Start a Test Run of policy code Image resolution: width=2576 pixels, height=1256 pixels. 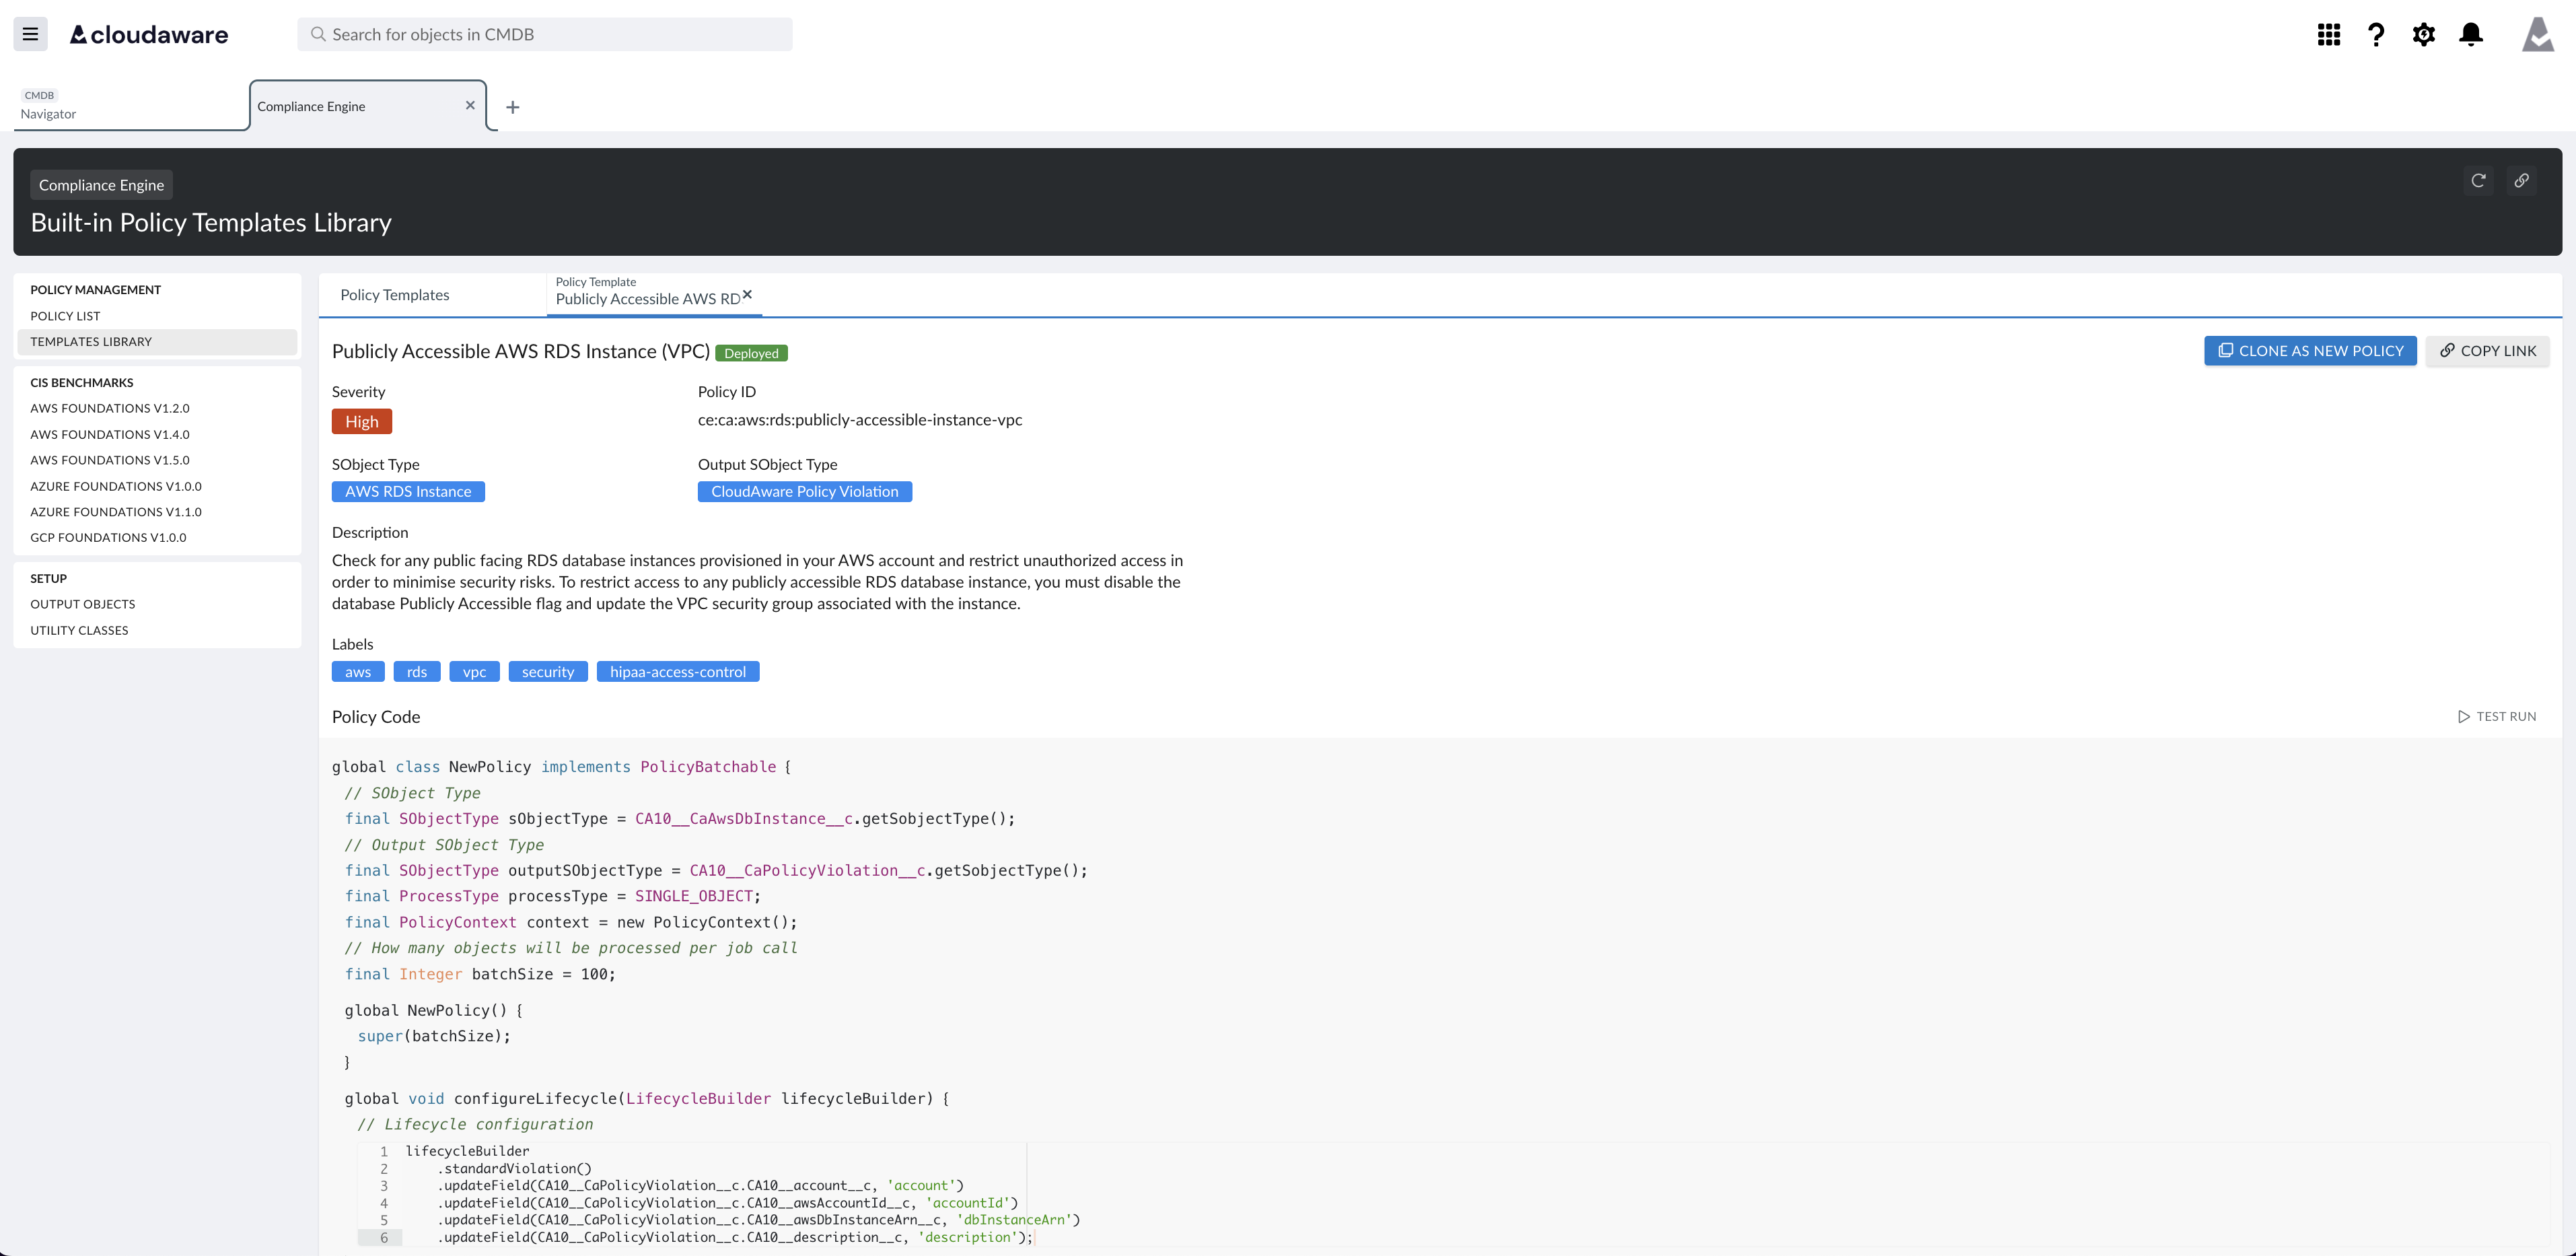2497,717
